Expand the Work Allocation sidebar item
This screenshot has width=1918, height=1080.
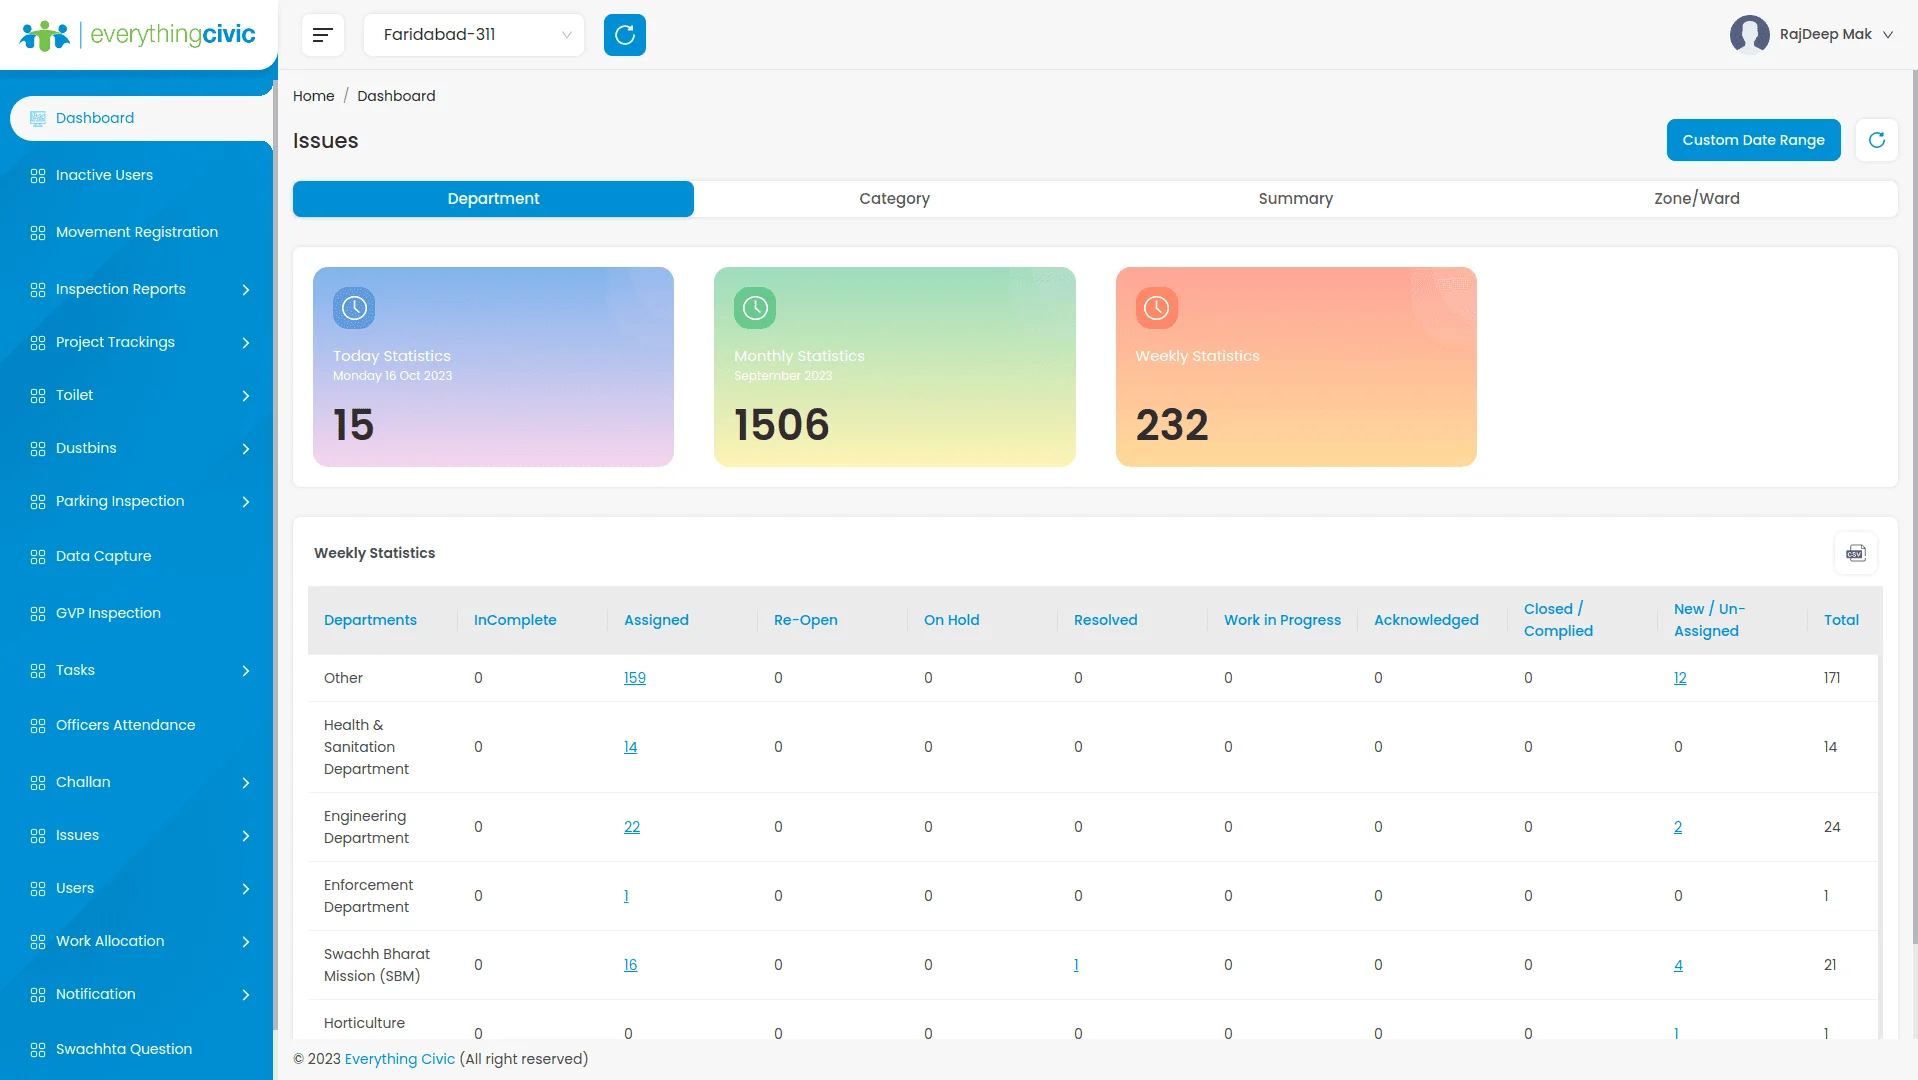[x=139, y=941]
